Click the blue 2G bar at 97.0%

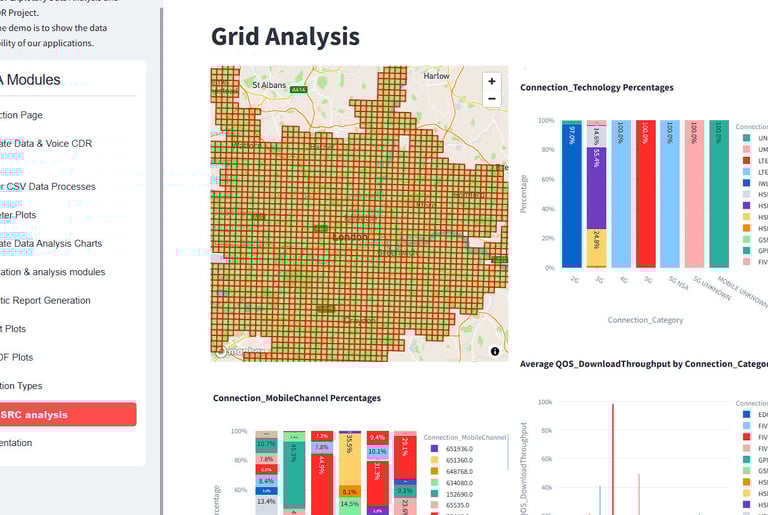[572, 196]
